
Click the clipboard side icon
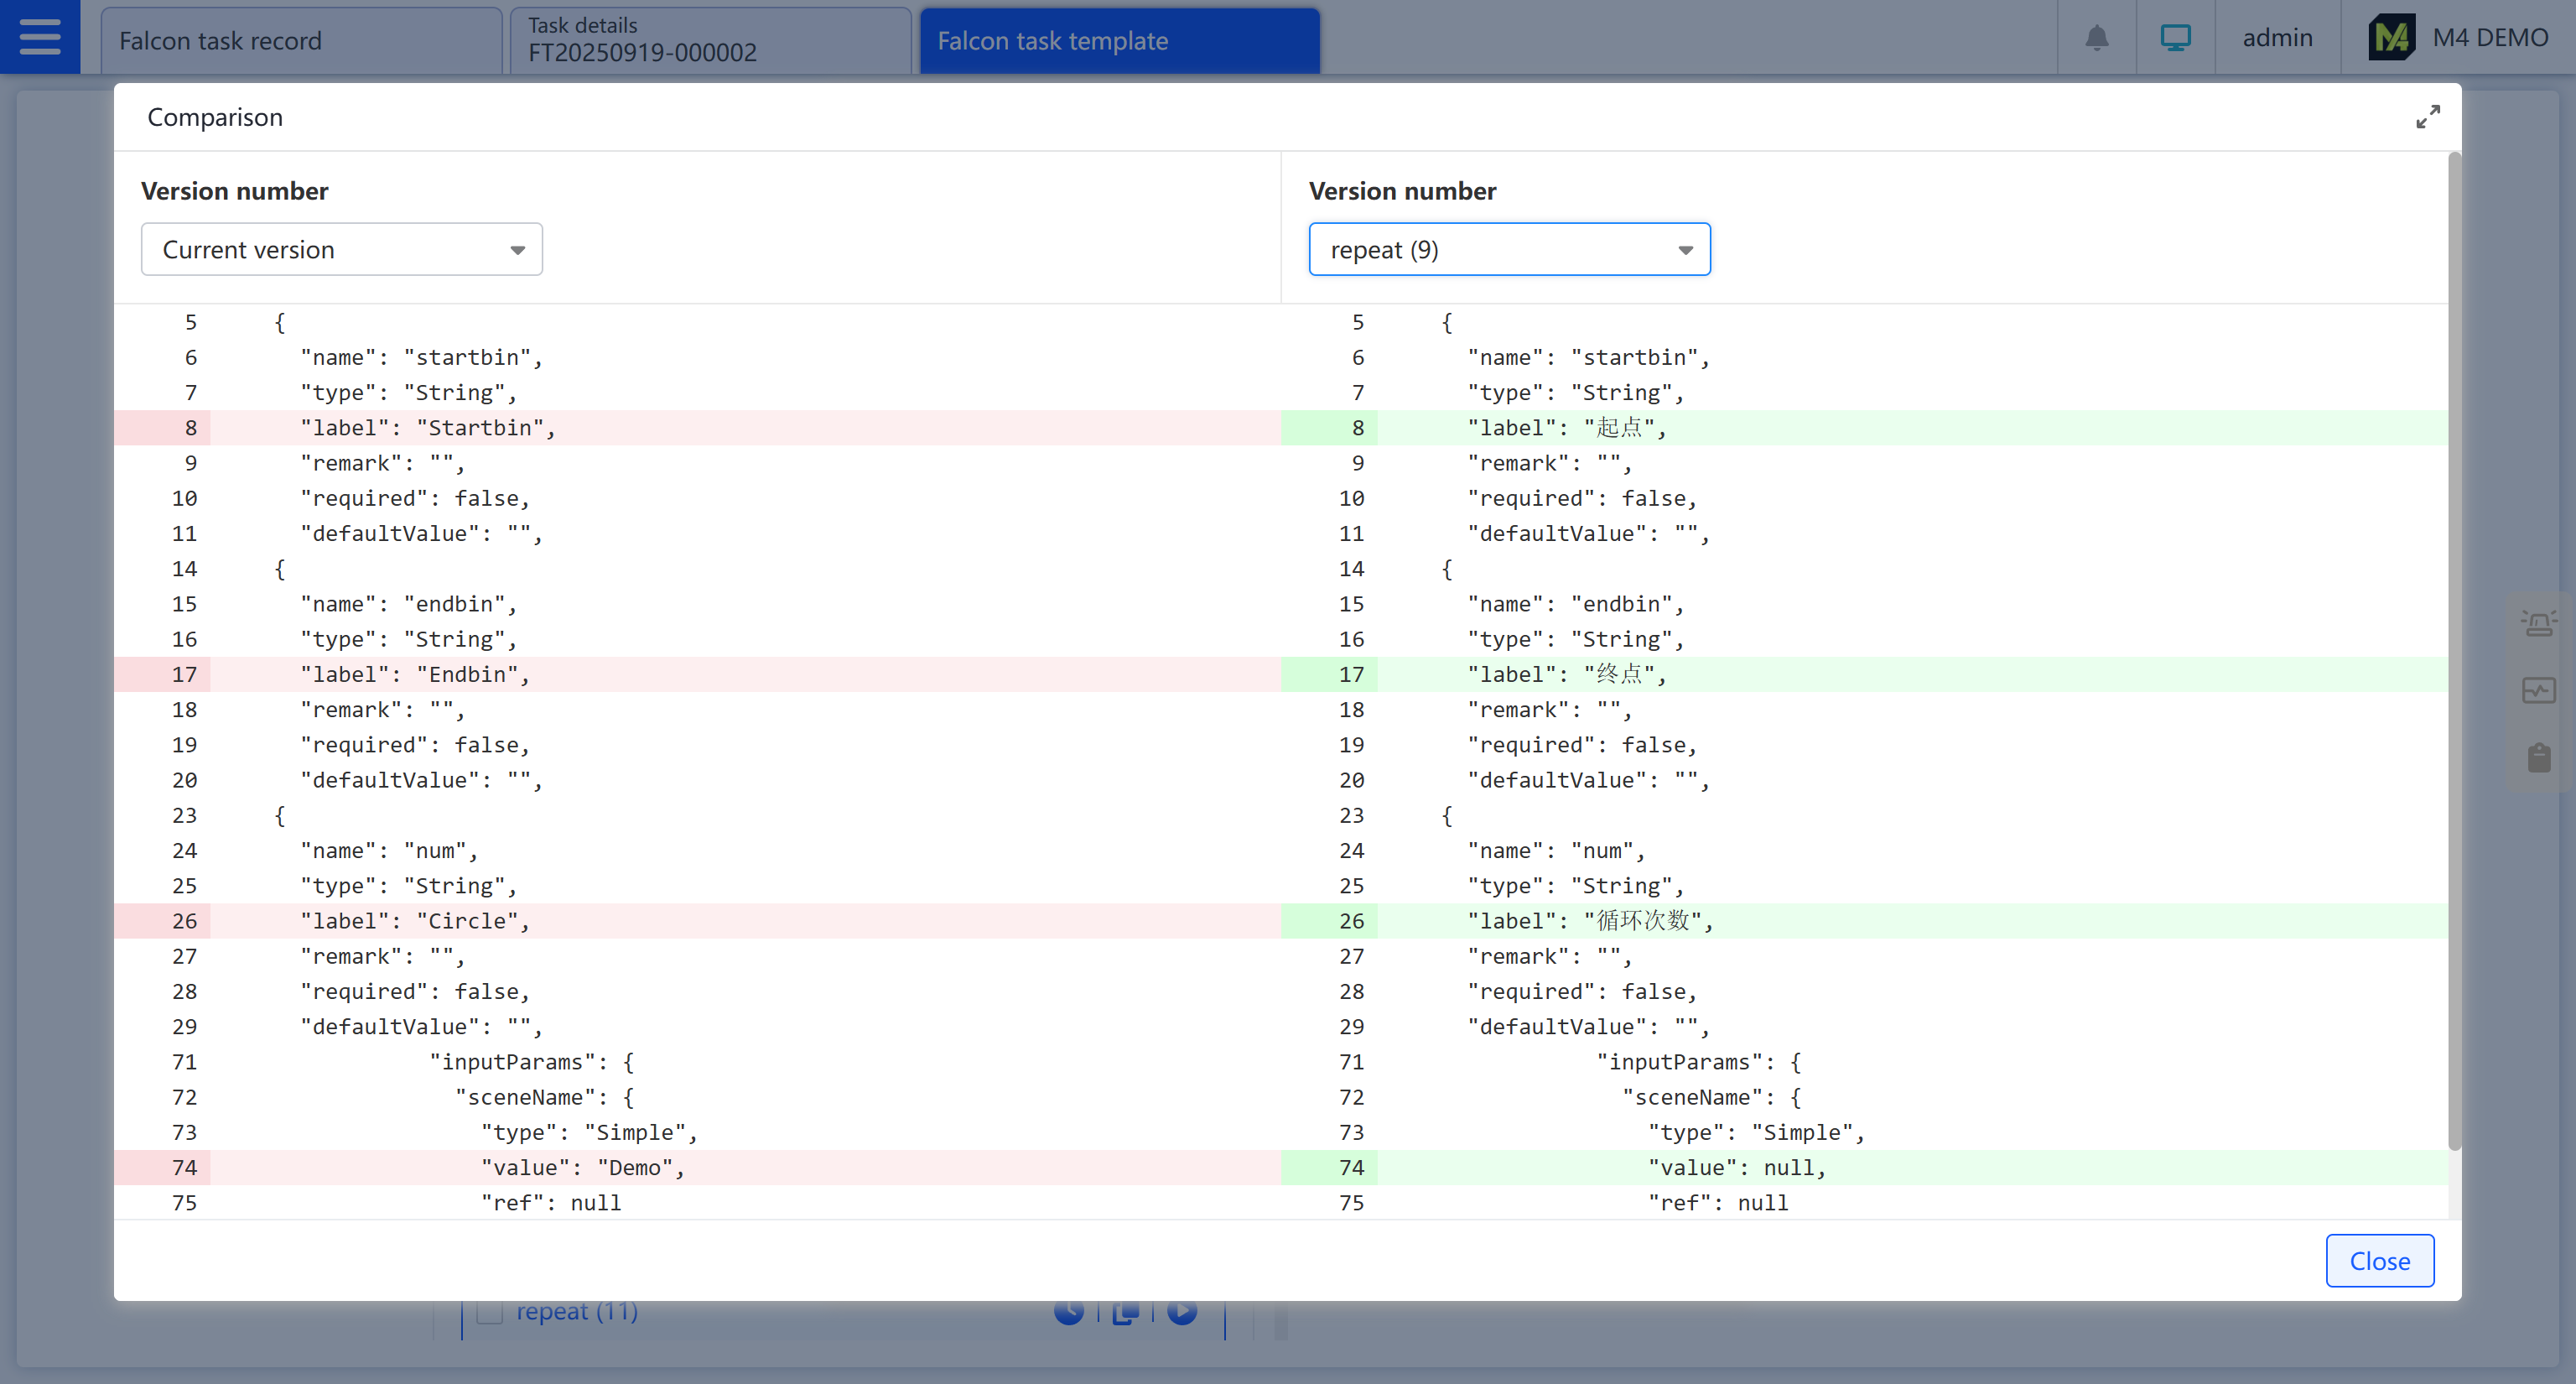pyautogui.click(x=2538, y=757)
